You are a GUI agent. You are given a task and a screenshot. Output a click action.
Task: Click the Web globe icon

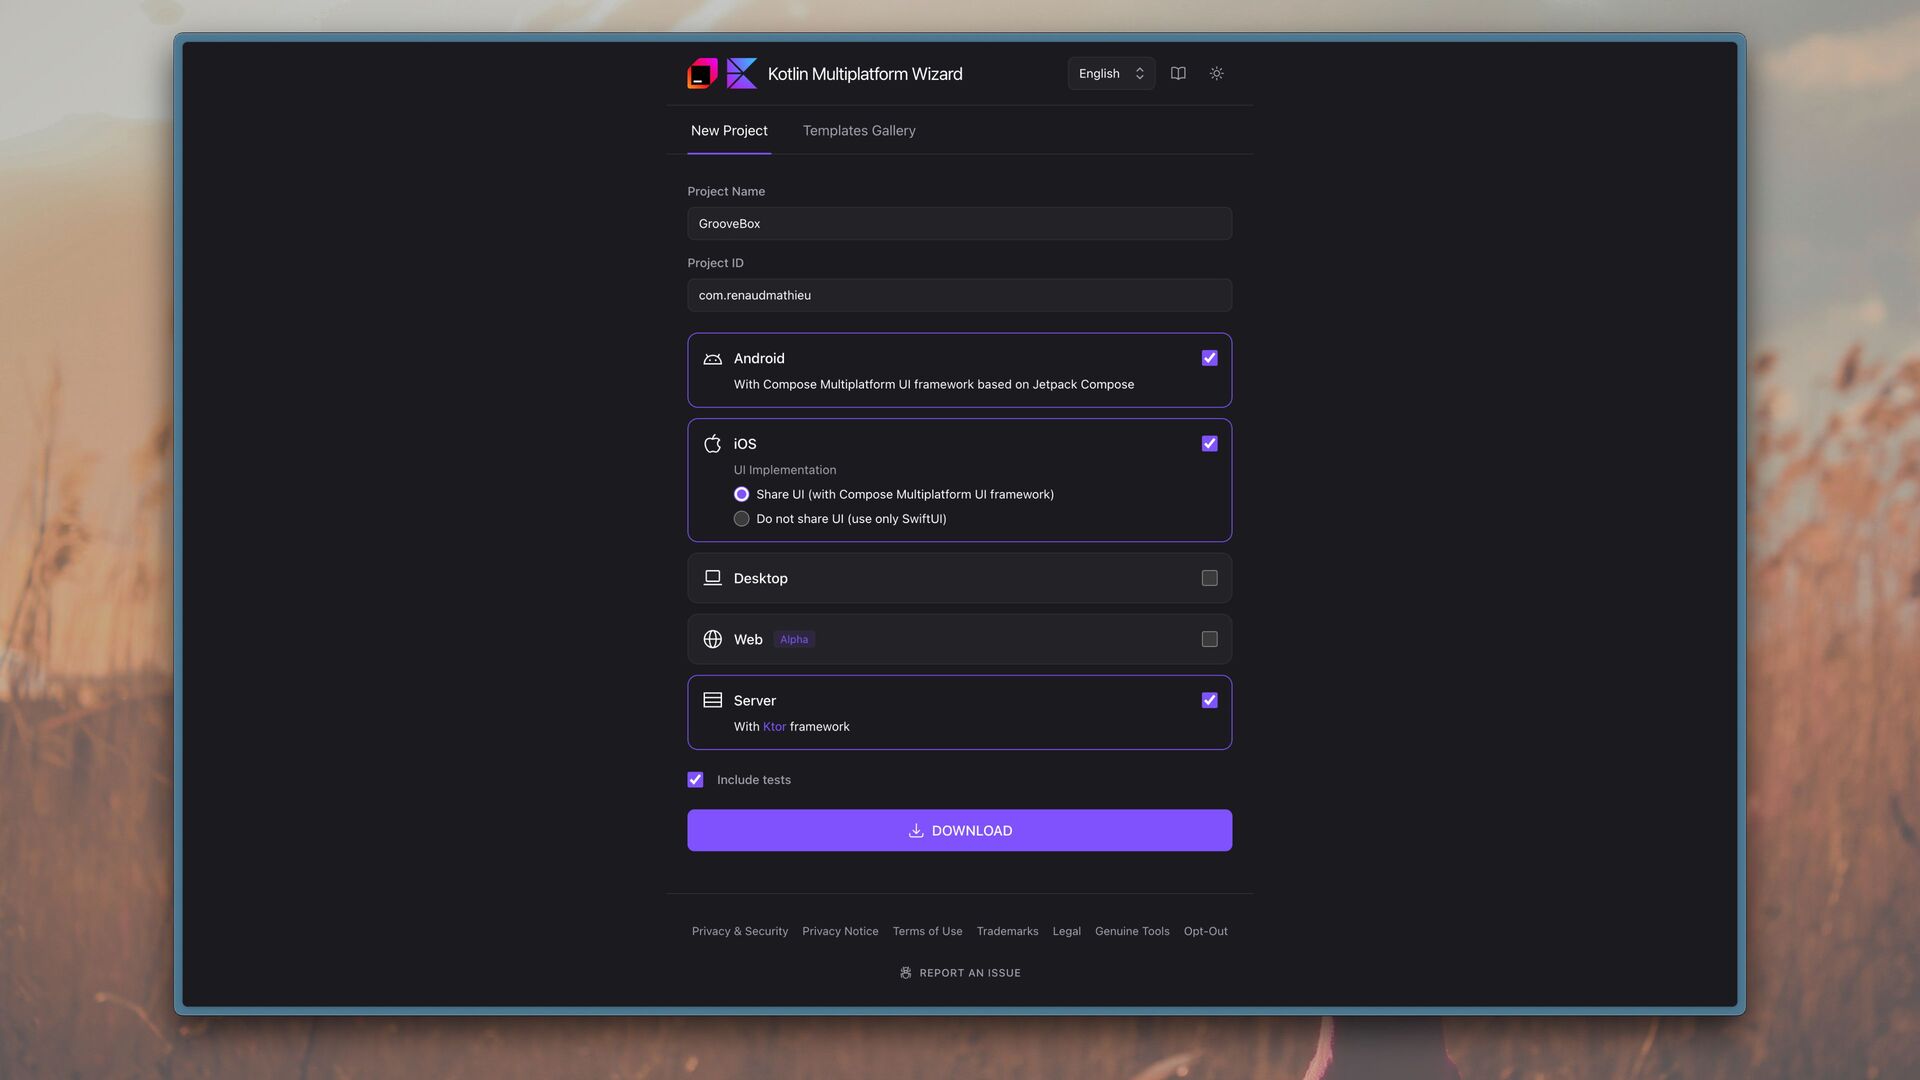click(x=712, y=640)
